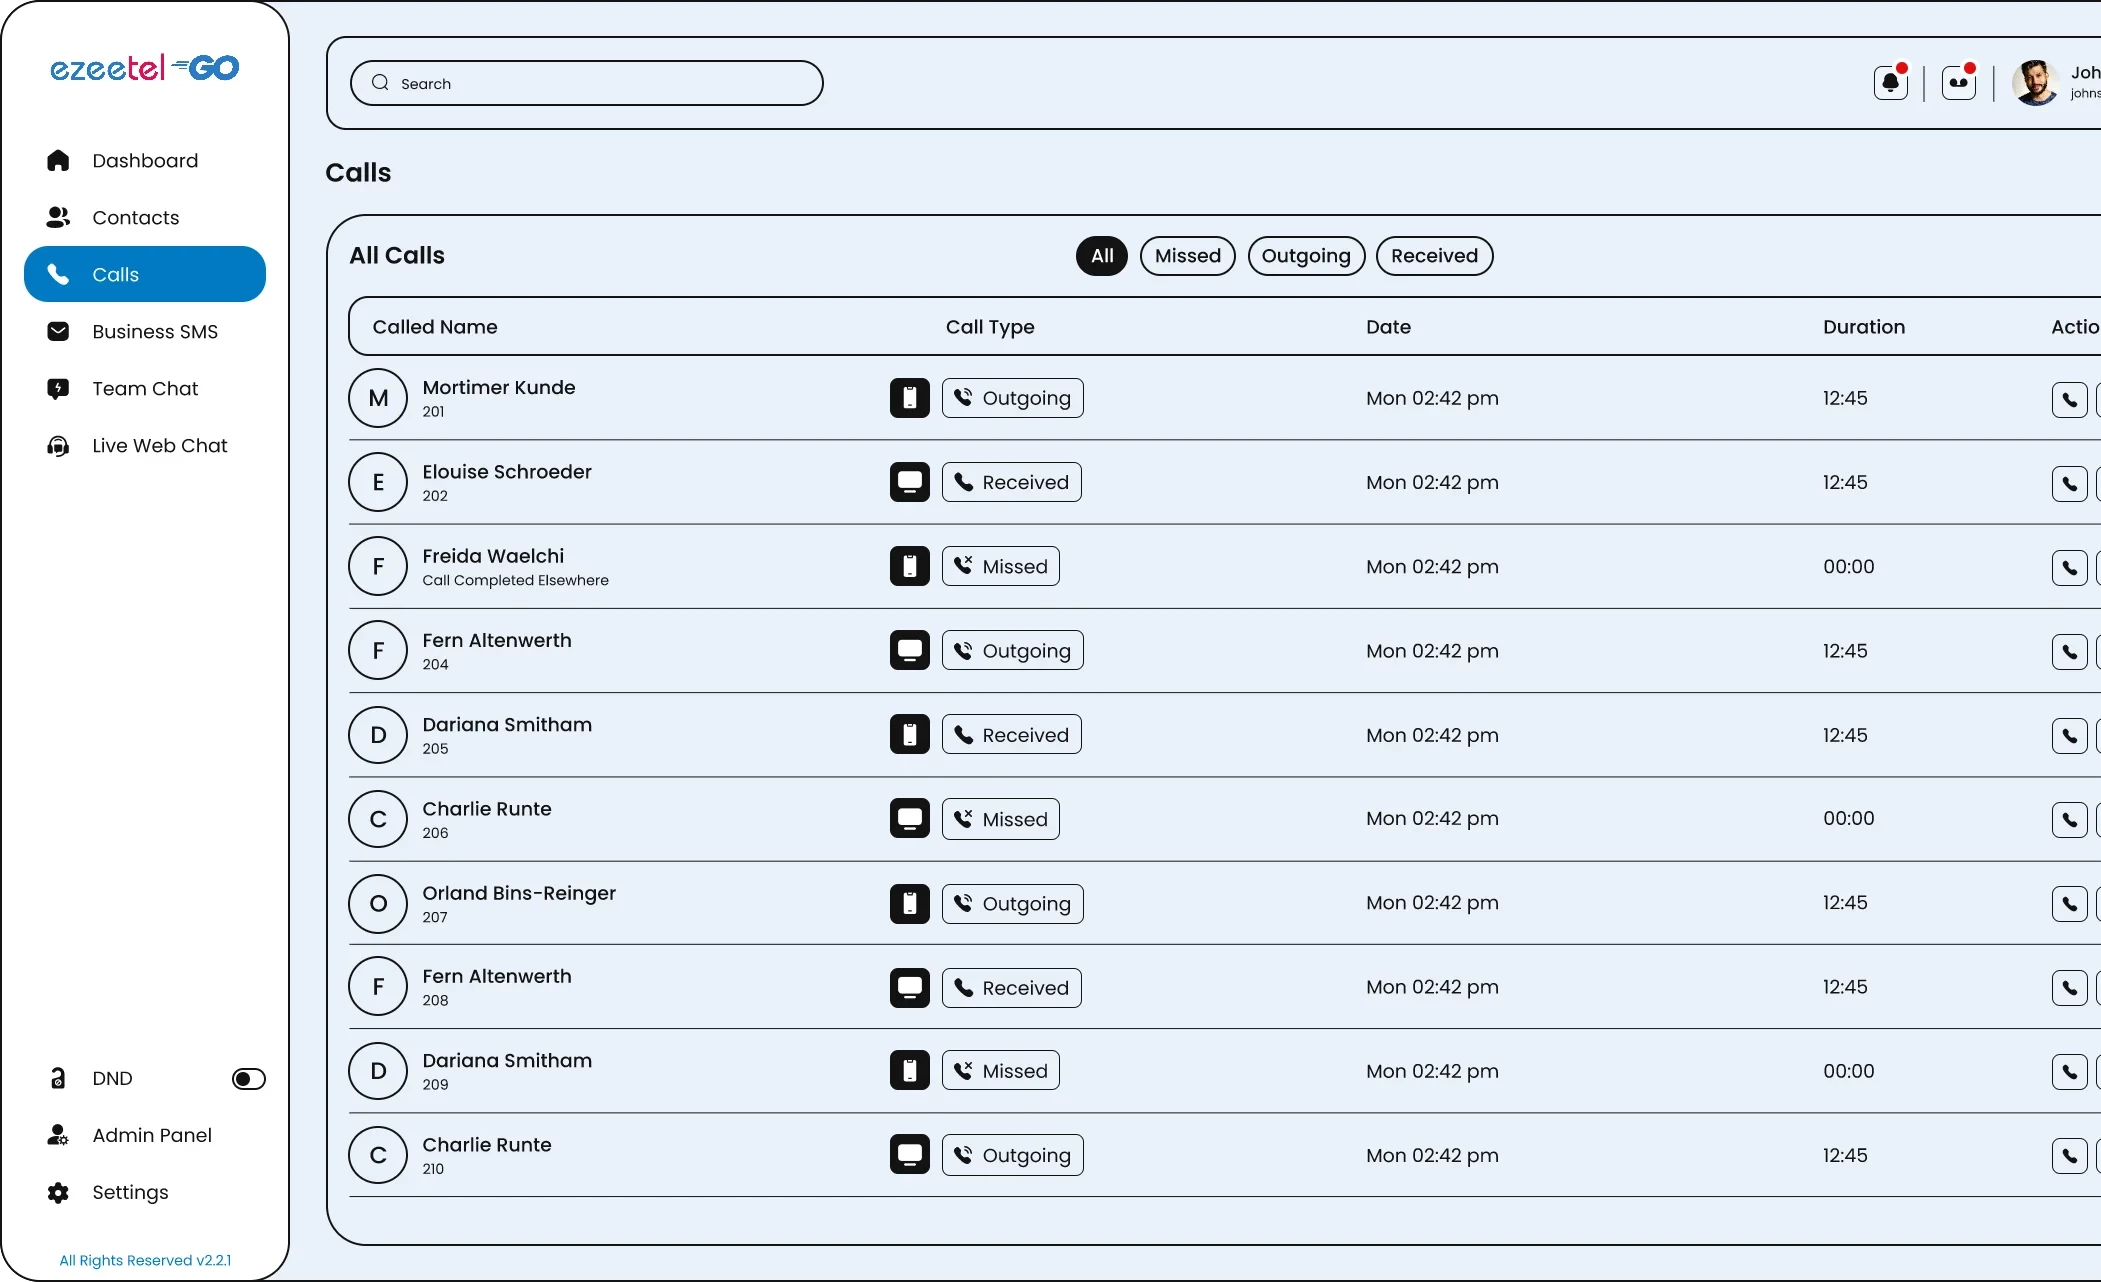Image resolution: width=2101 pixels, height=1282 pixels.
Task: Open the Admin Panel link
Action: click(151, 1135)
